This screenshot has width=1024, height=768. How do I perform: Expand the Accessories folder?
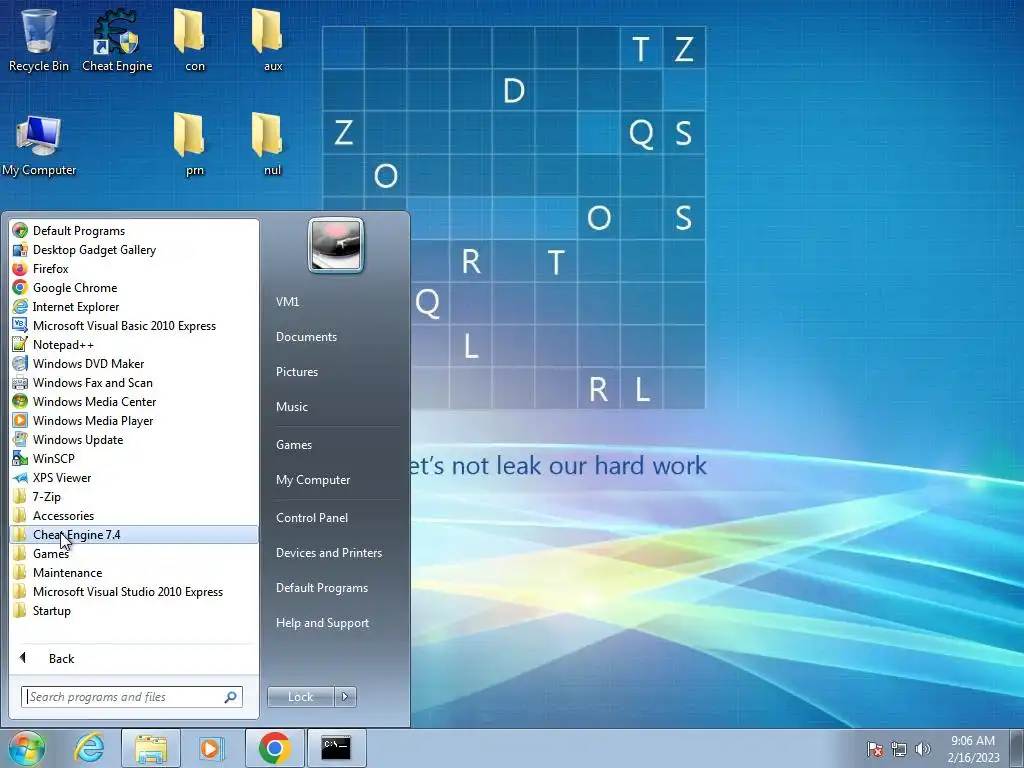point(134,515)
